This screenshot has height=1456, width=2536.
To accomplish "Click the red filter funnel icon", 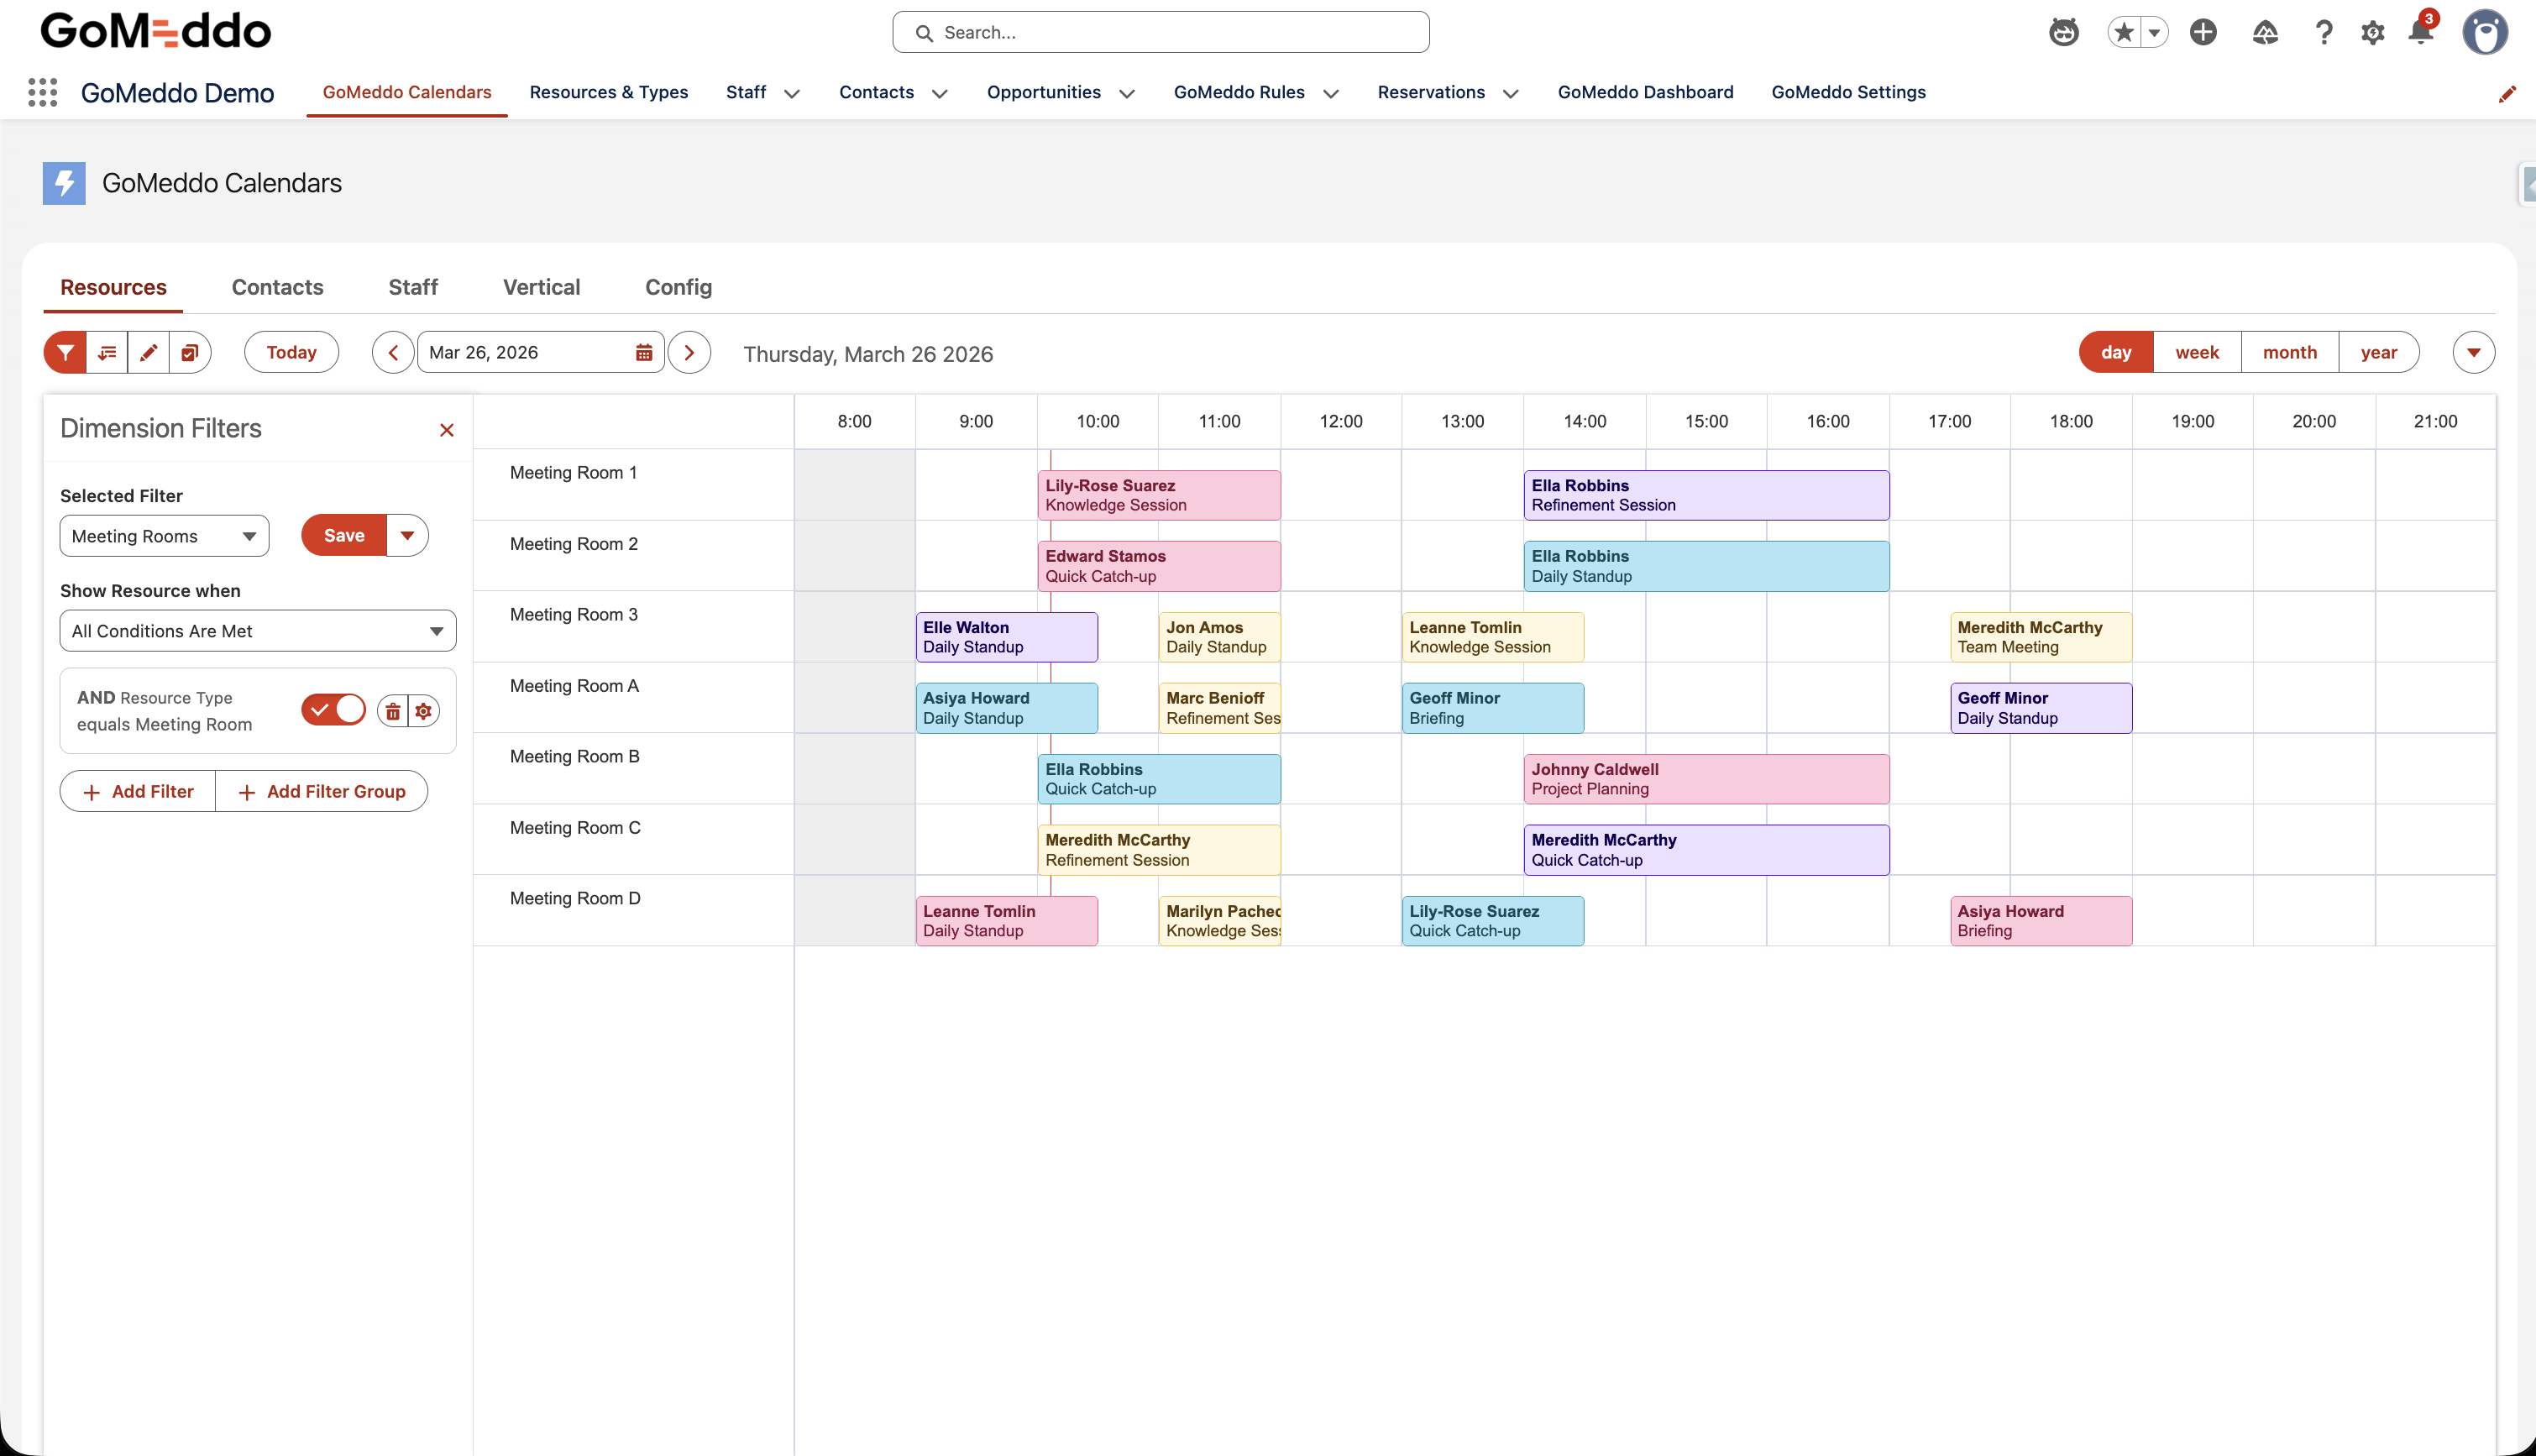I will pos(65,352).
